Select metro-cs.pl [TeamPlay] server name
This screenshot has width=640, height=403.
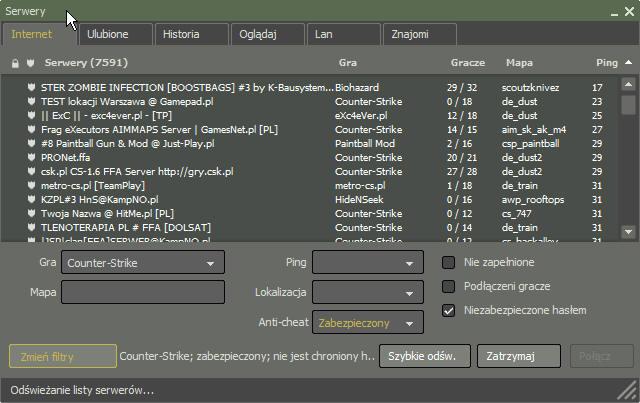[93, 185]
